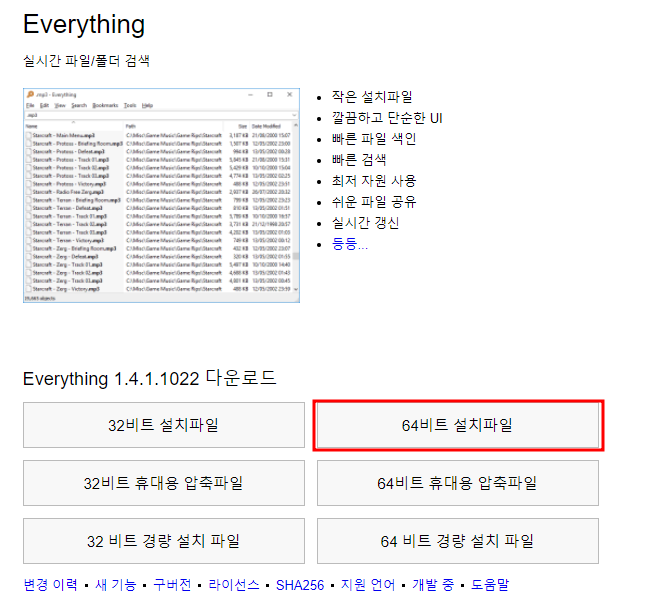
Task: Download 32비트 휴대용 압축파일
Action: (x=164, y=483)
